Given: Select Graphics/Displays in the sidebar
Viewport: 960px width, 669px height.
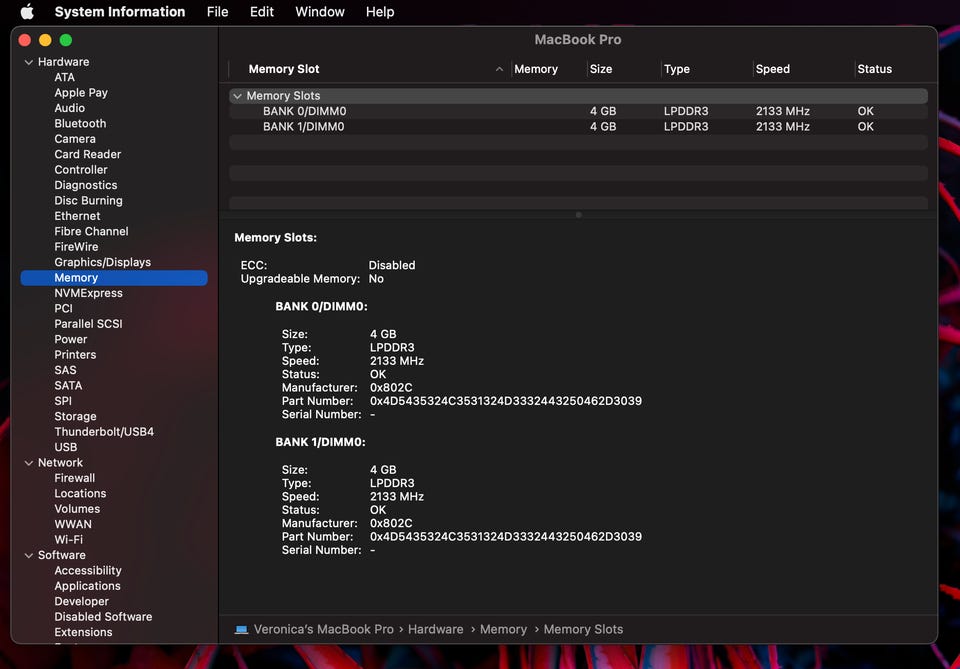Looking at the screenshot, I should pyautogui.click(x=102, y=262).
